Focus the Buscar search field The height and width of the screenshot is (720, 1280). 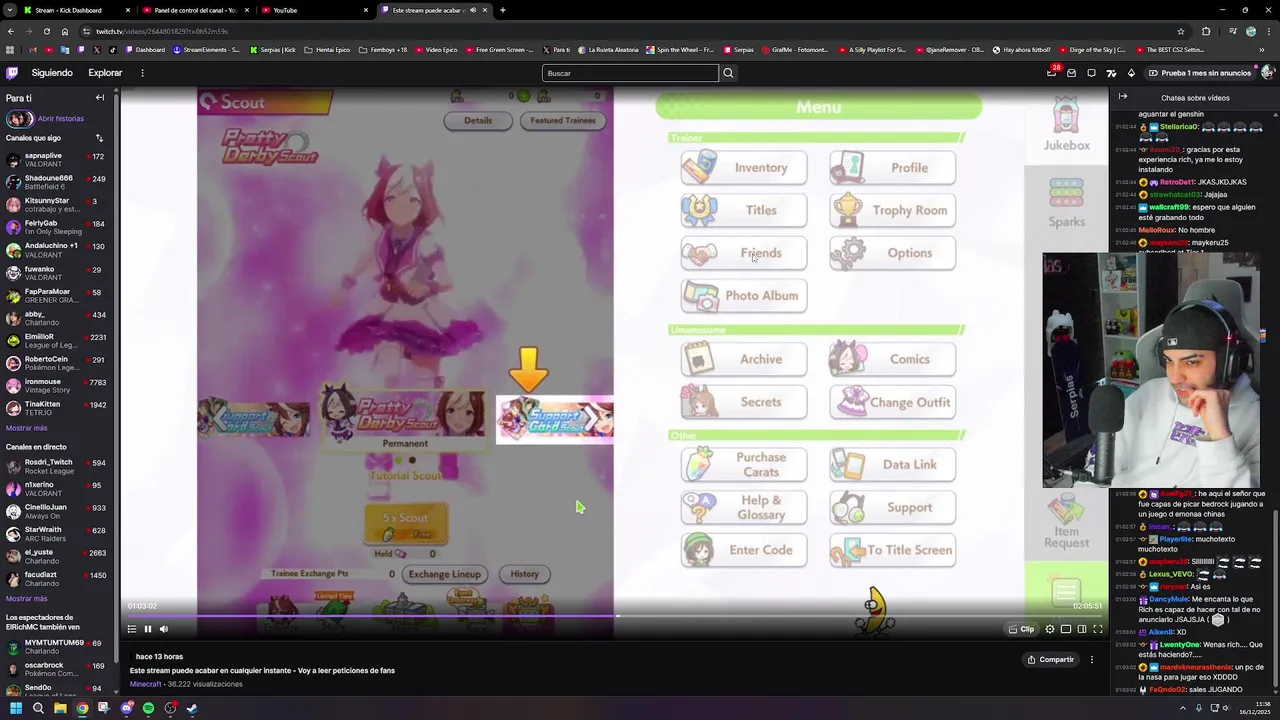coord(630,73)
